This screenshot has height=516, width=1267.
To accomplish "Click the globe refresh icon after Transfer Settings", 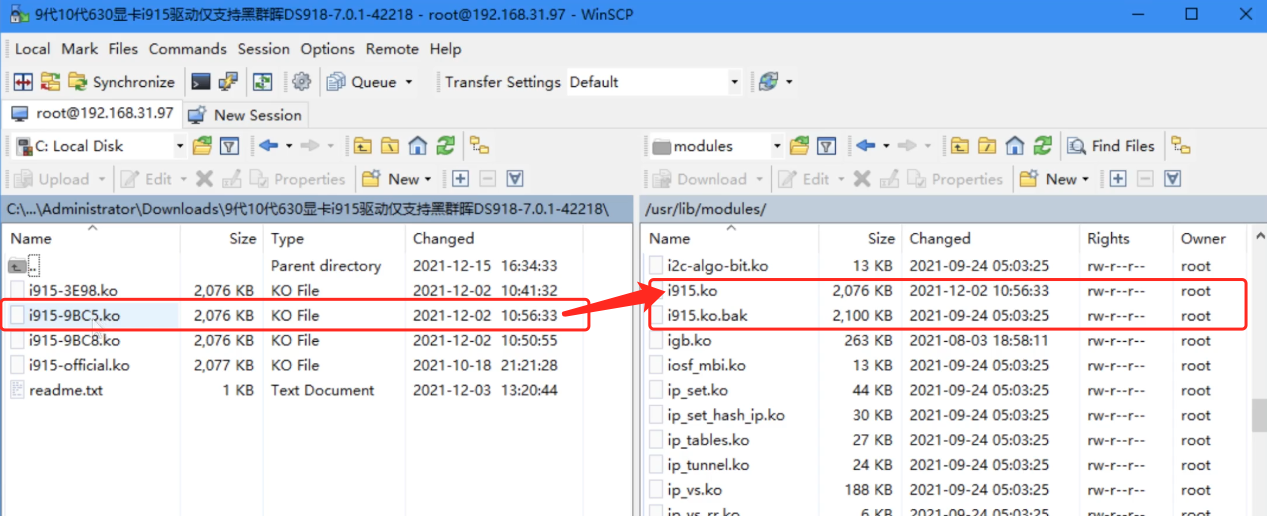I will click(768, 82).
